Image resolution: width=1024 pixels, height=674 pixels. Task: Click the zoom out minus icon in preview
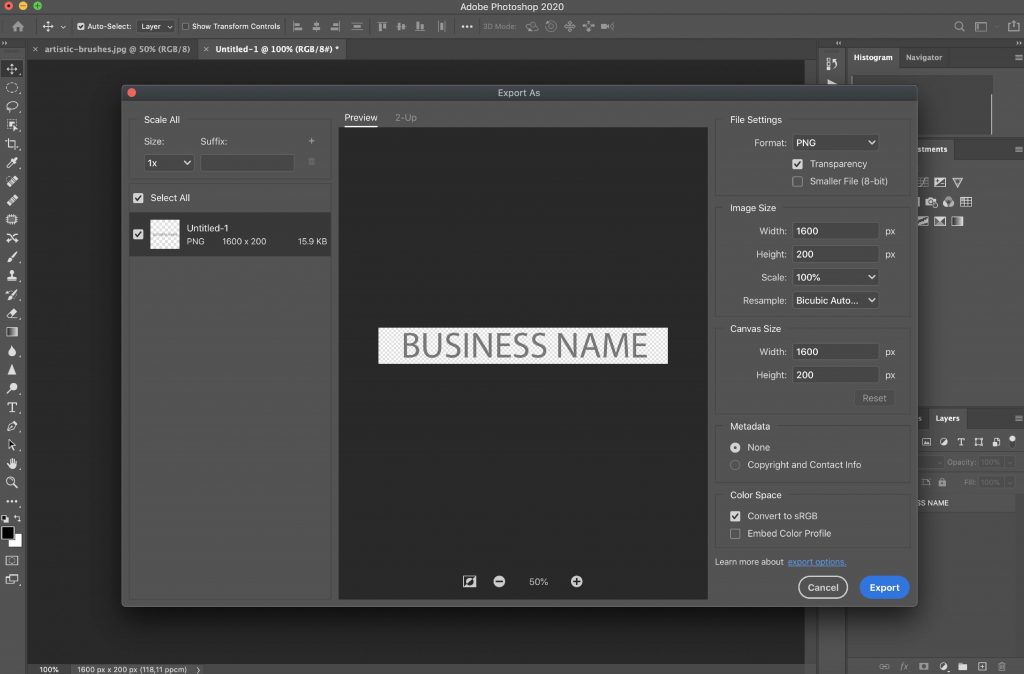pos(499,581)
